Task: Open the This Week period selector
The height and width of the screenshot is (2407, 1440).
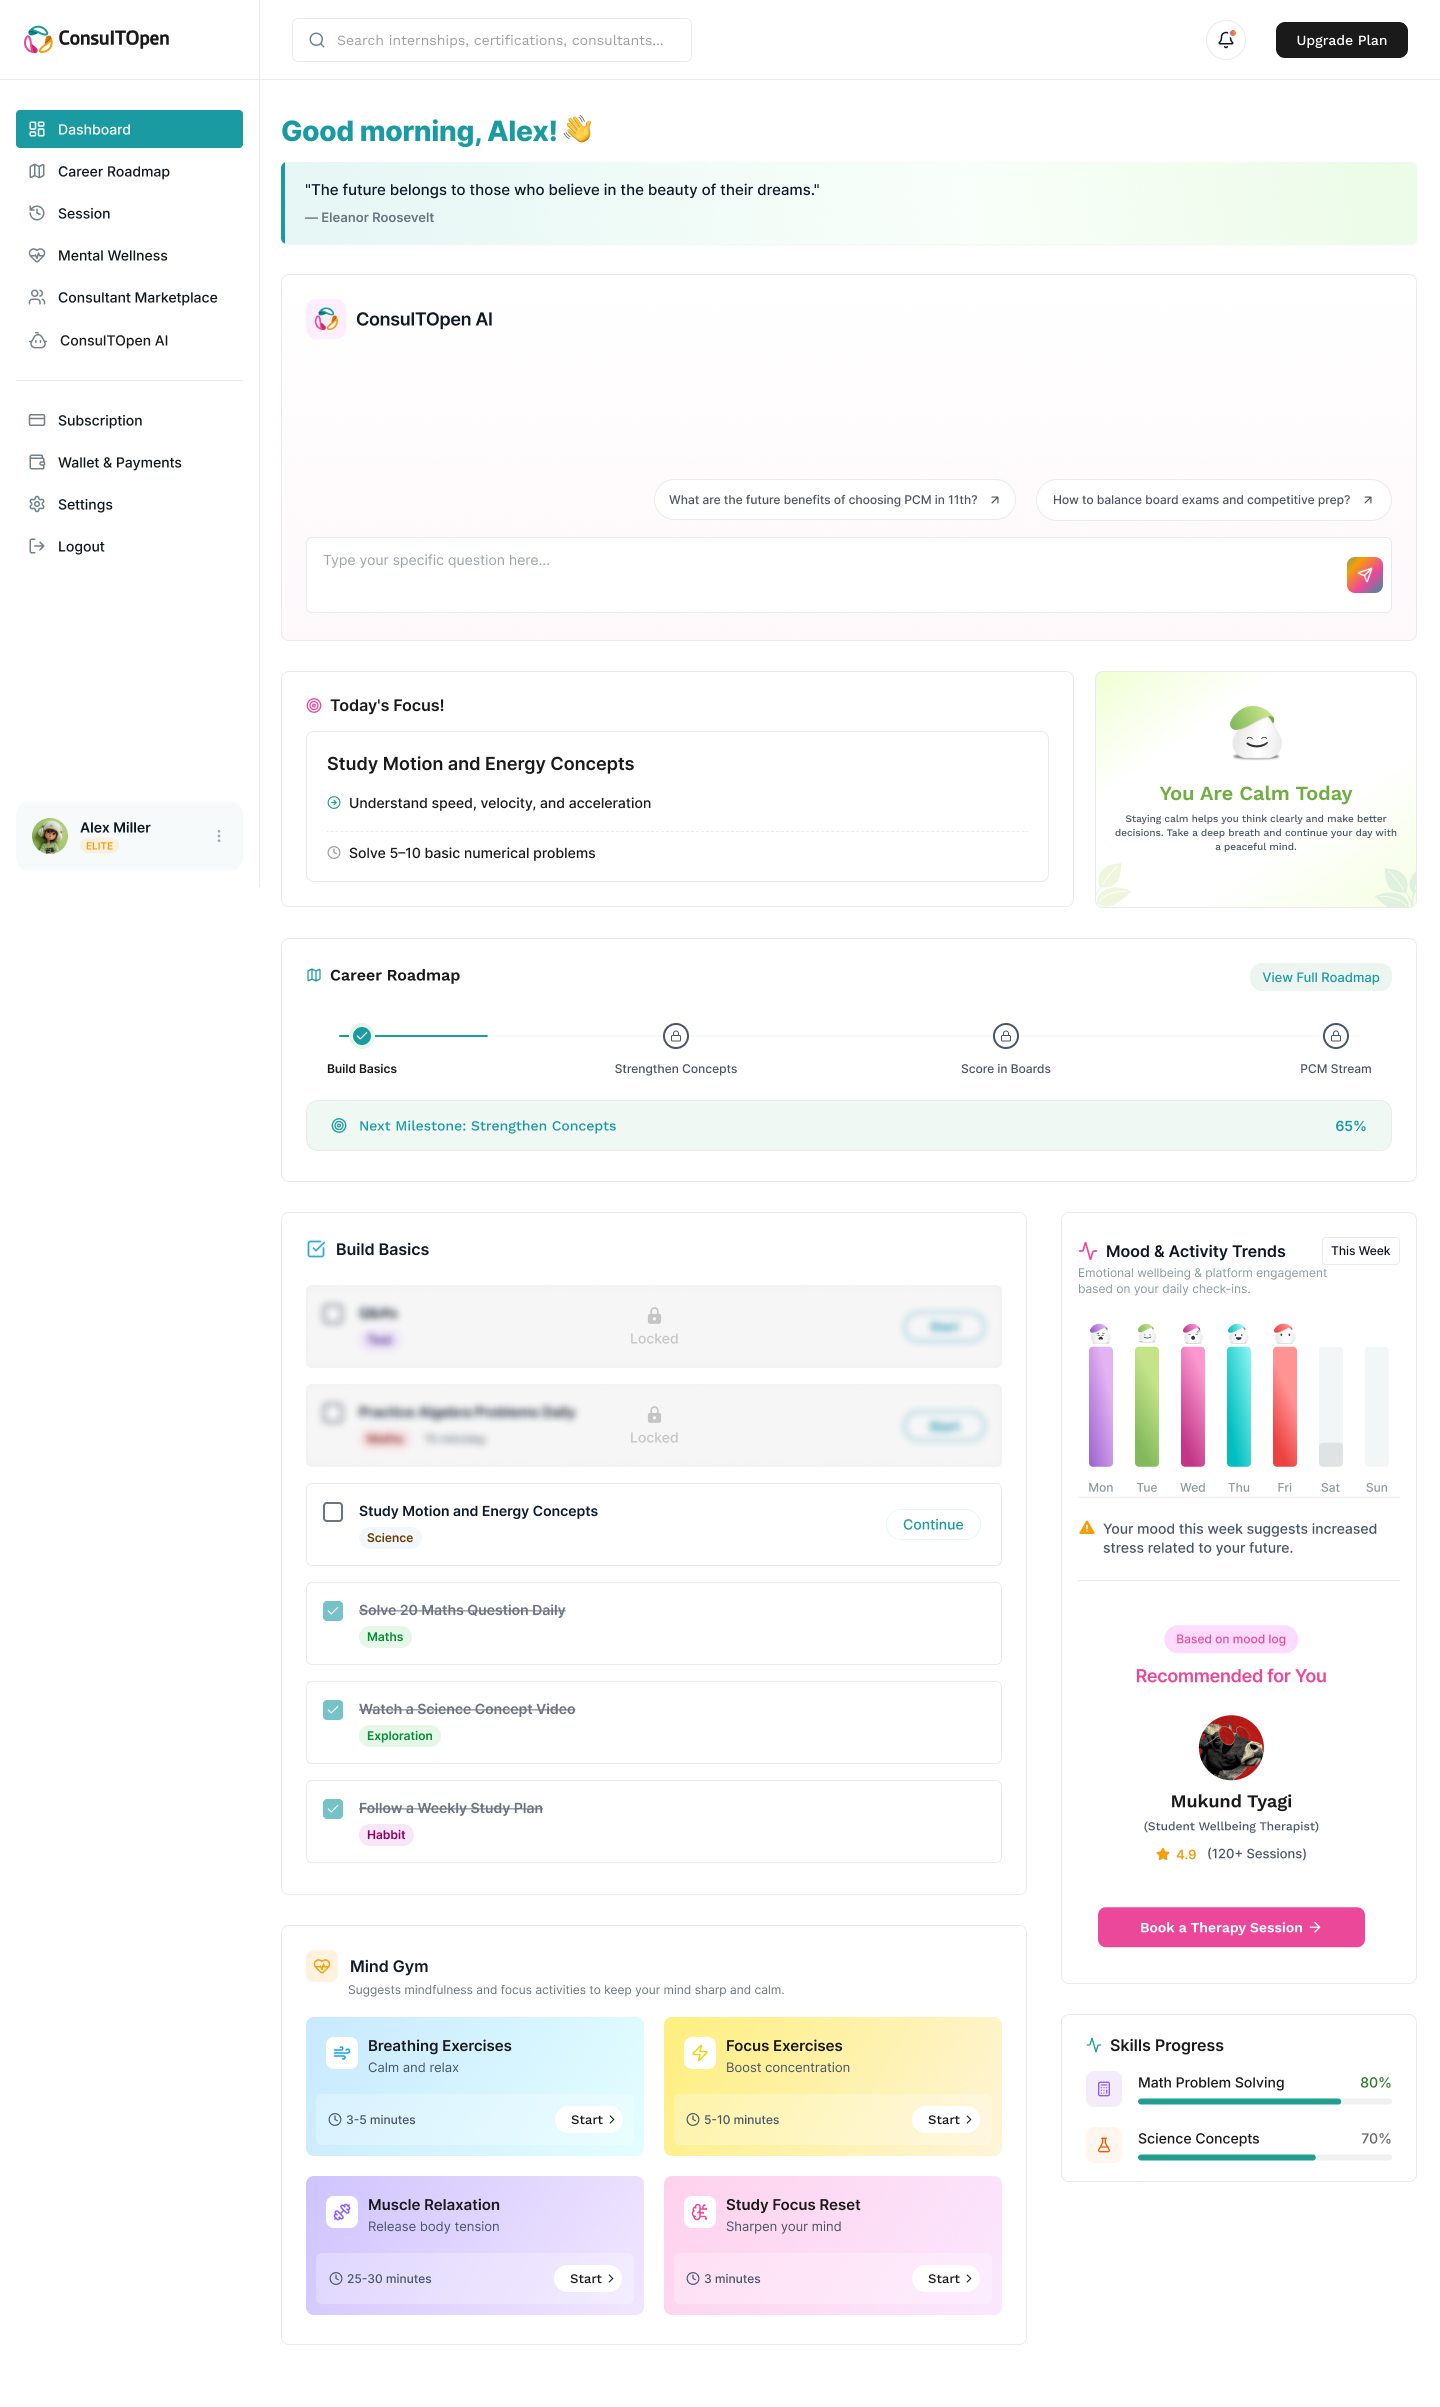Action: pos(1360,1251)
